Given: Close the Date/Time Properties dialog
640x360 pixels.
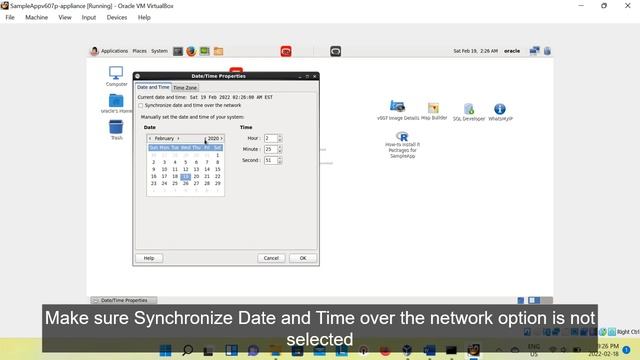Looking at the screenshot, I should (x=315, y=76).
